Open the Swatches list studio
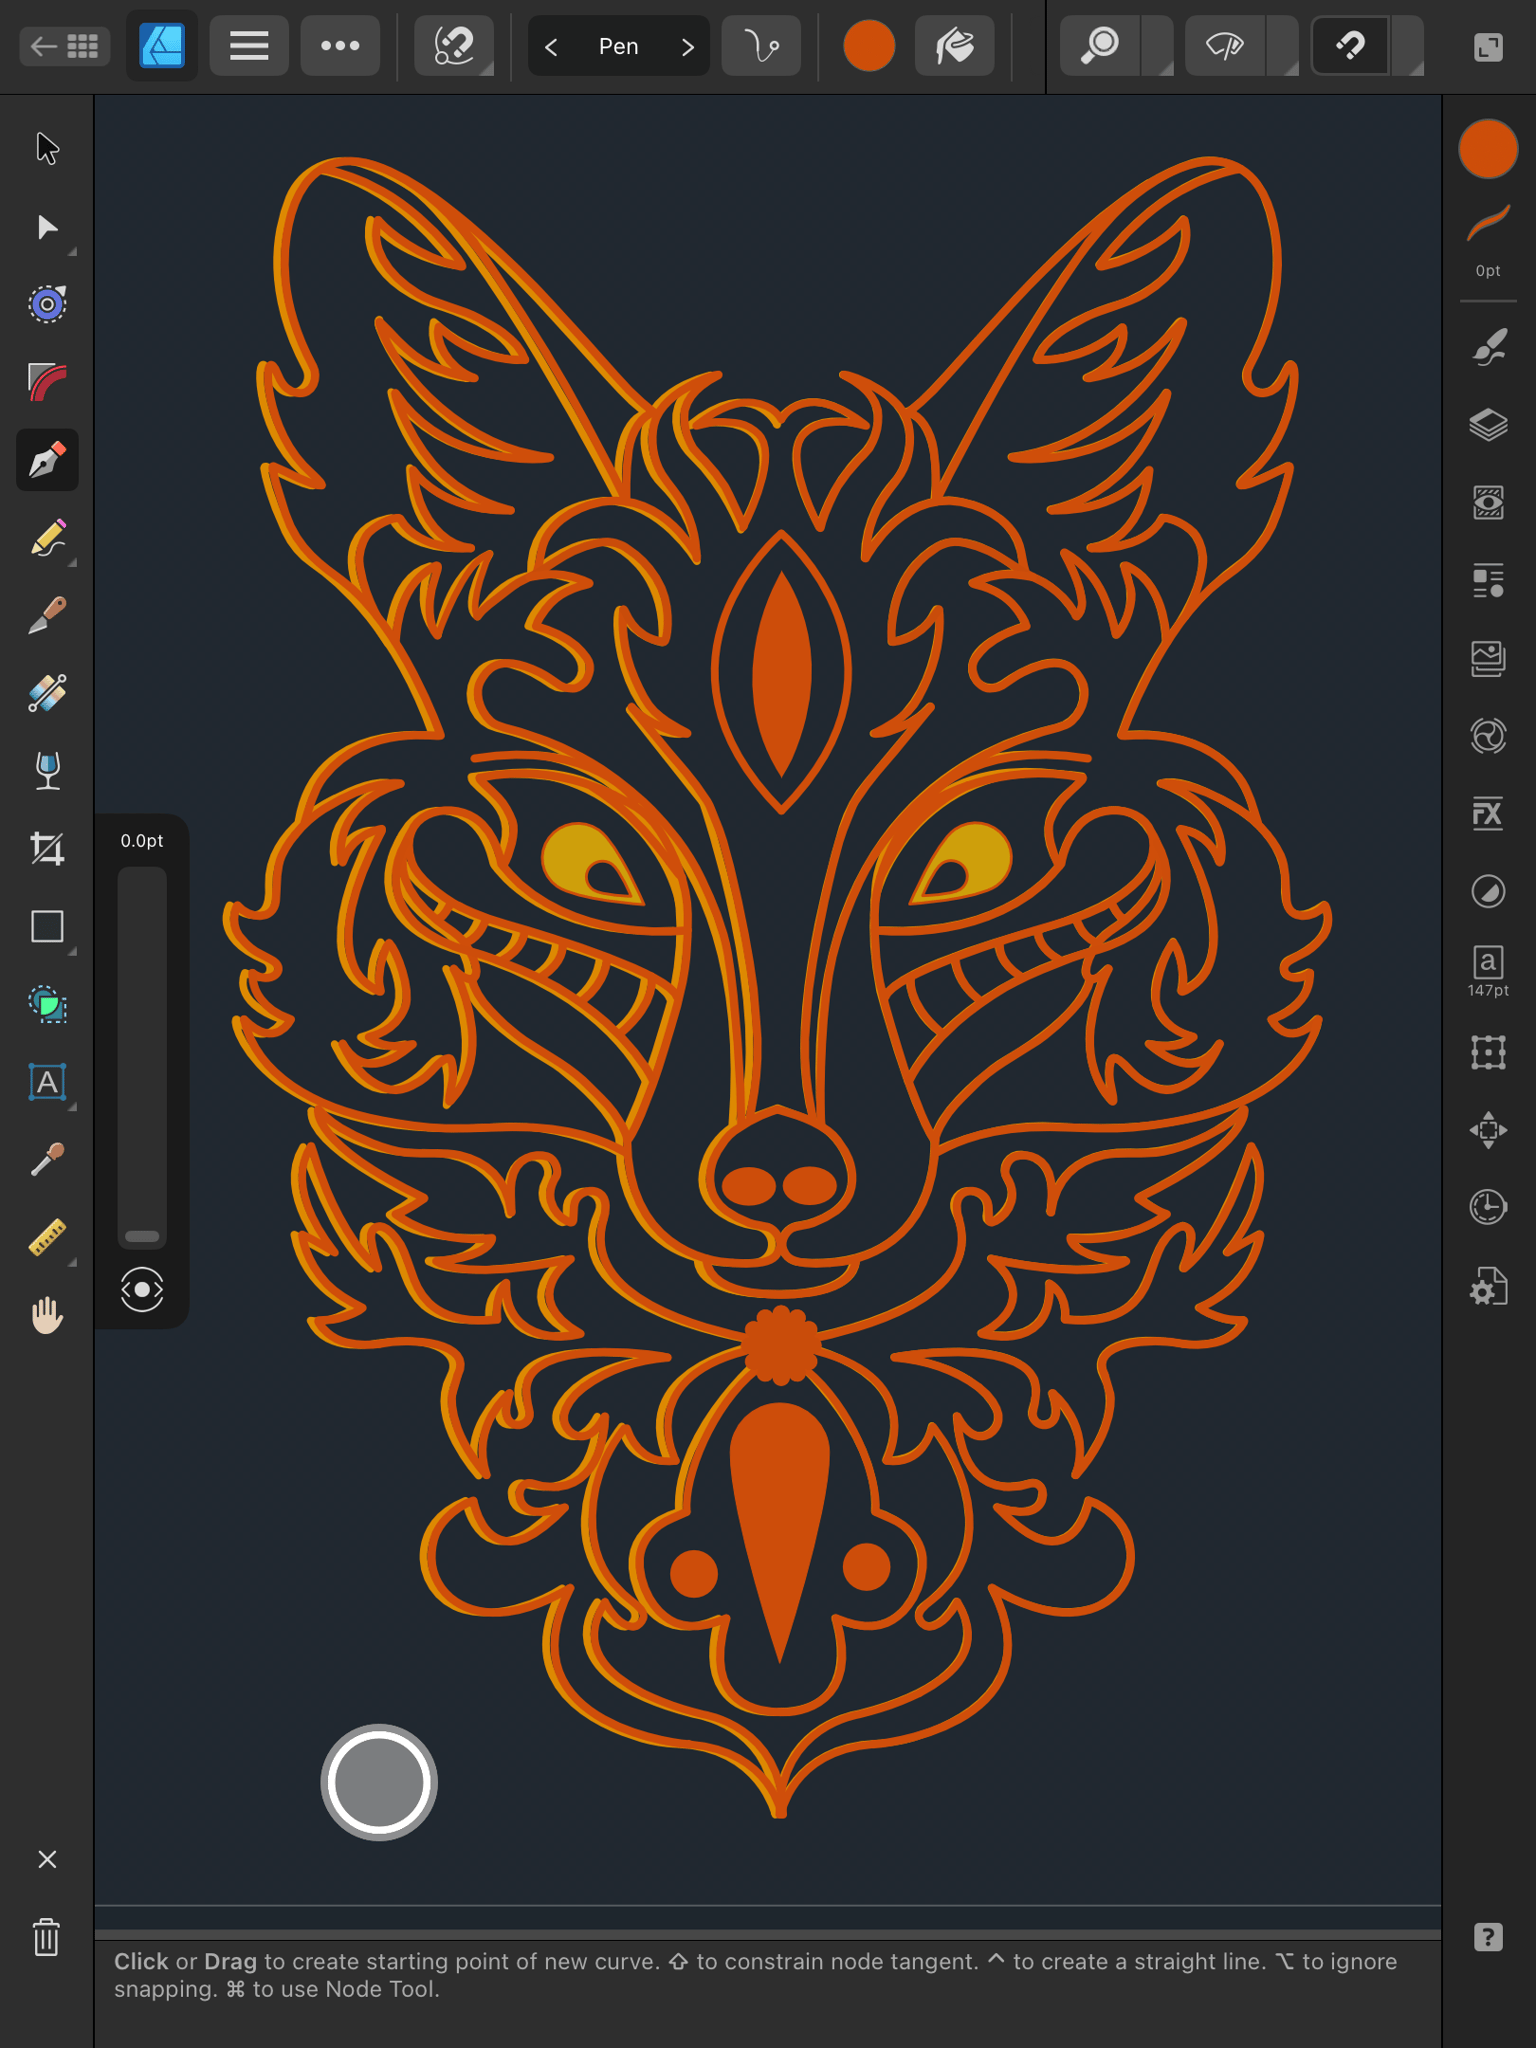 point(1488,581)
